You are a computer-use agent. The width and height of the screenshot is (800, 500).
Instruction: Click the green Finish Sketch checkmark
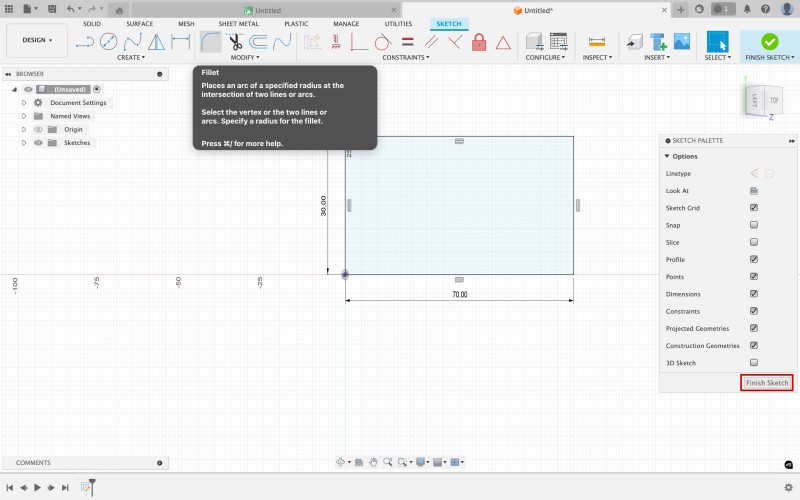769,42
